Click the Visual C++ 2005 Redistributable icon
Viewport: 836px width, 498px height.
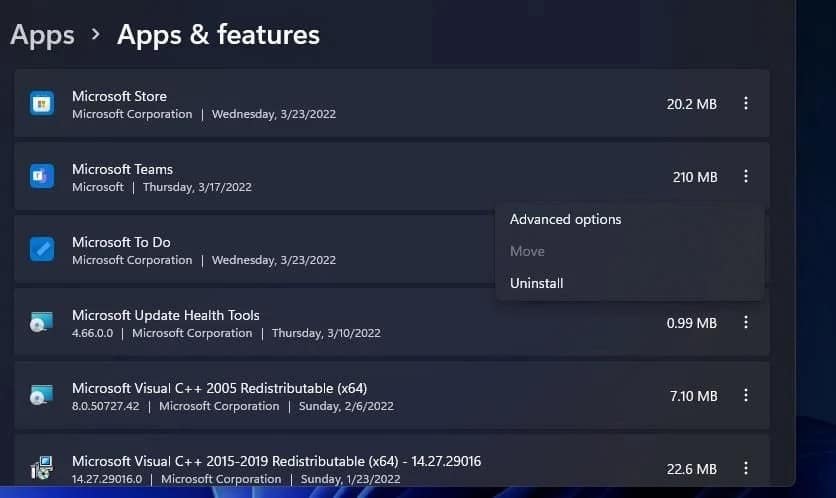(x=42, y=396)
